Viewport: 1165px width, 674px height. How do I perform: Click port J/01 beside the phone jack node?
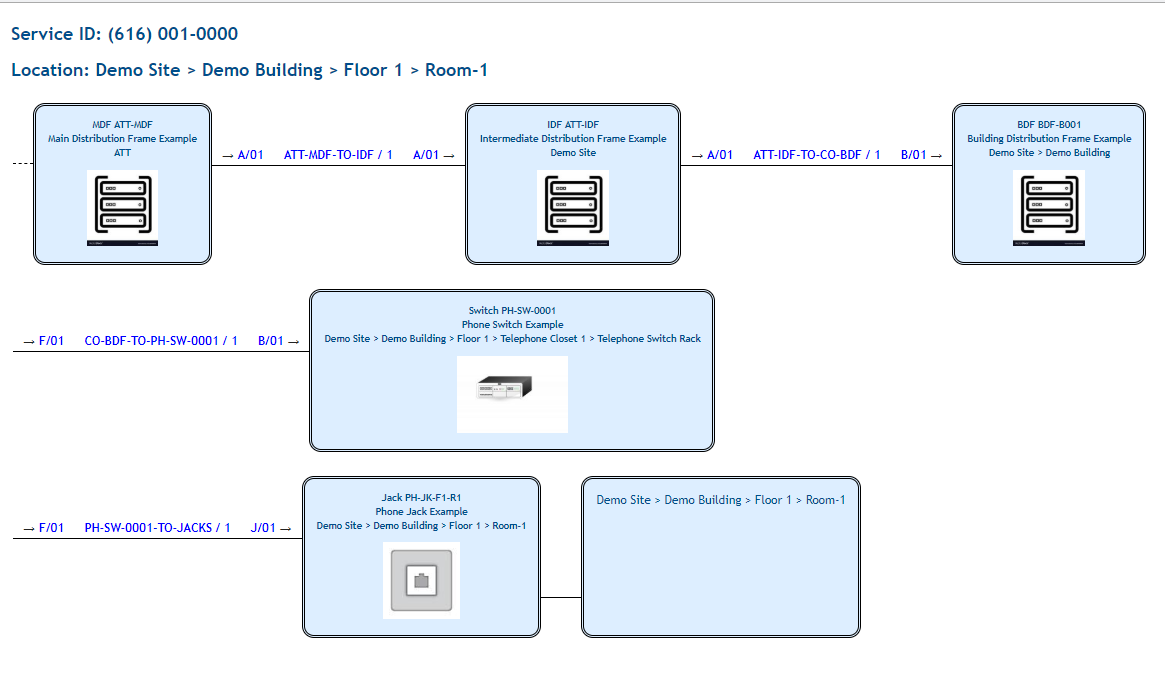(263, 527)
